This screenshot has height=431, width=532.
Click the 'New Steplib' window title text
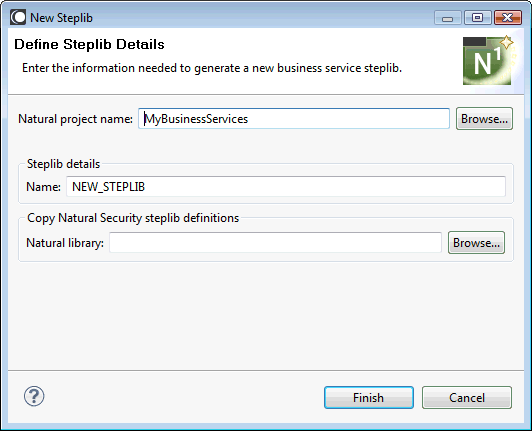pyautogui.click(x=61, y=18)
